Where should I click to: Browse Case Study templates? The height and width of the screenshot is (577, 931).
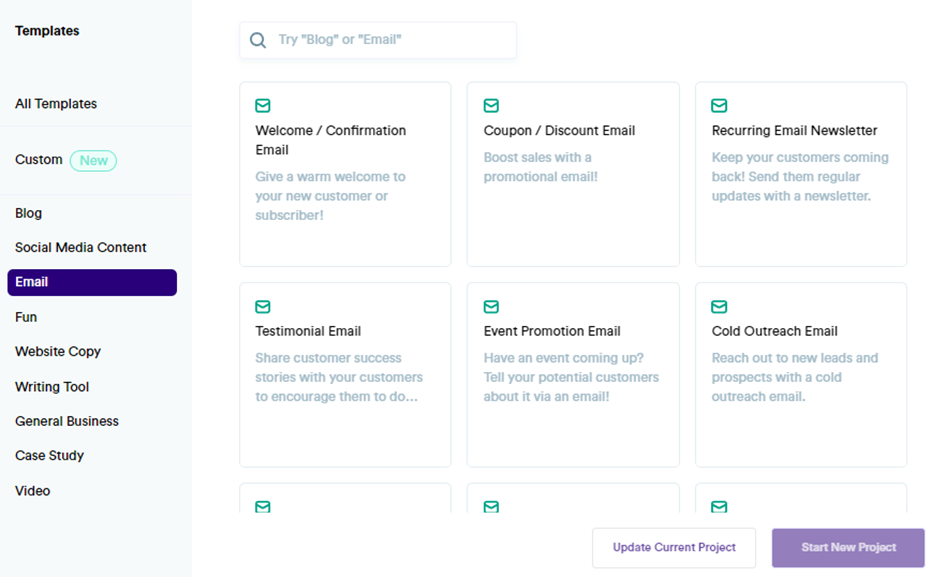pos(49,455)
